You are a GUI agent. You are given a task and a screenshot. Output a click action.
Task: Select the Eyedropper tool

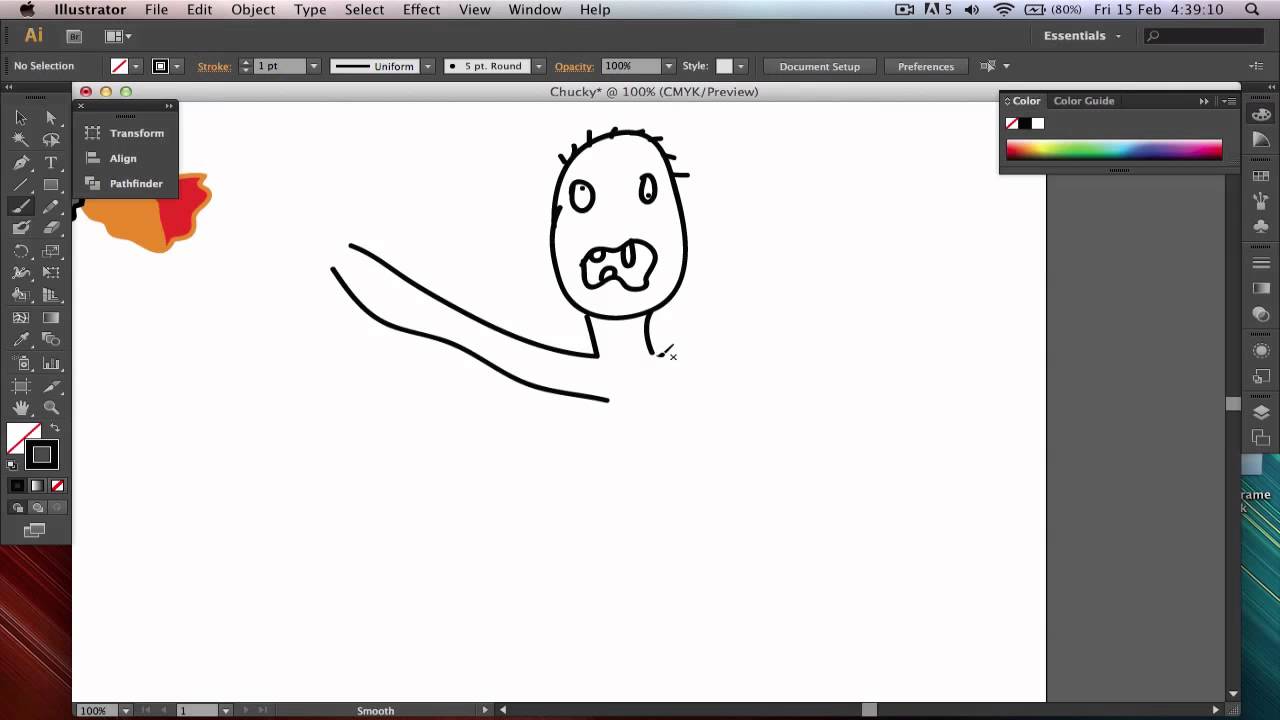tap(21, 340)
